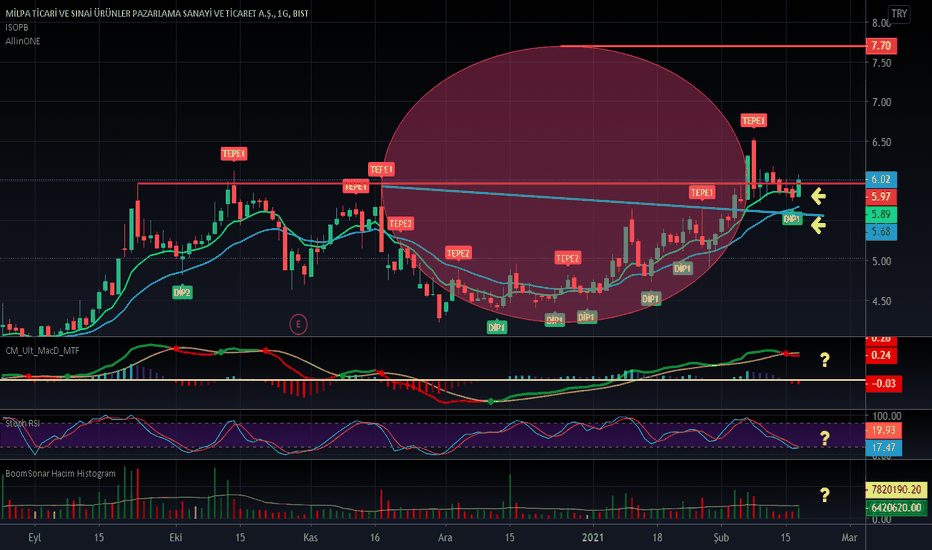Click the 'Şub' date axis label
This screenshot has height=550, width=932.
[x=721, y=538]
